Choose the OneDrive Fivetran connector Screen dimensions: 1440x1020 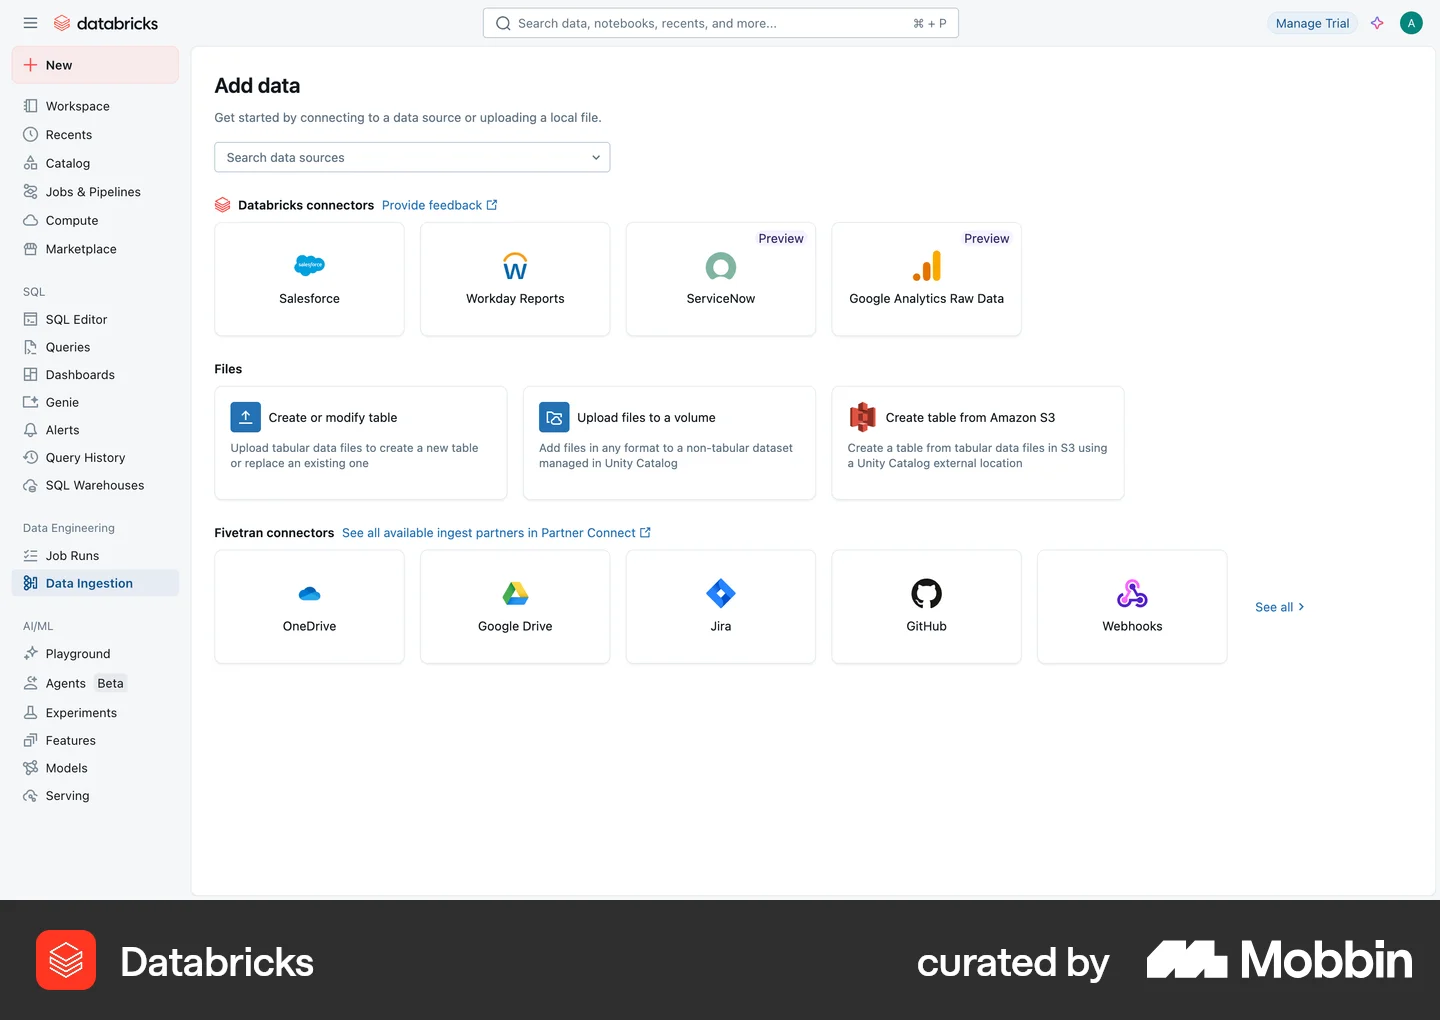(x=309, y=607)
